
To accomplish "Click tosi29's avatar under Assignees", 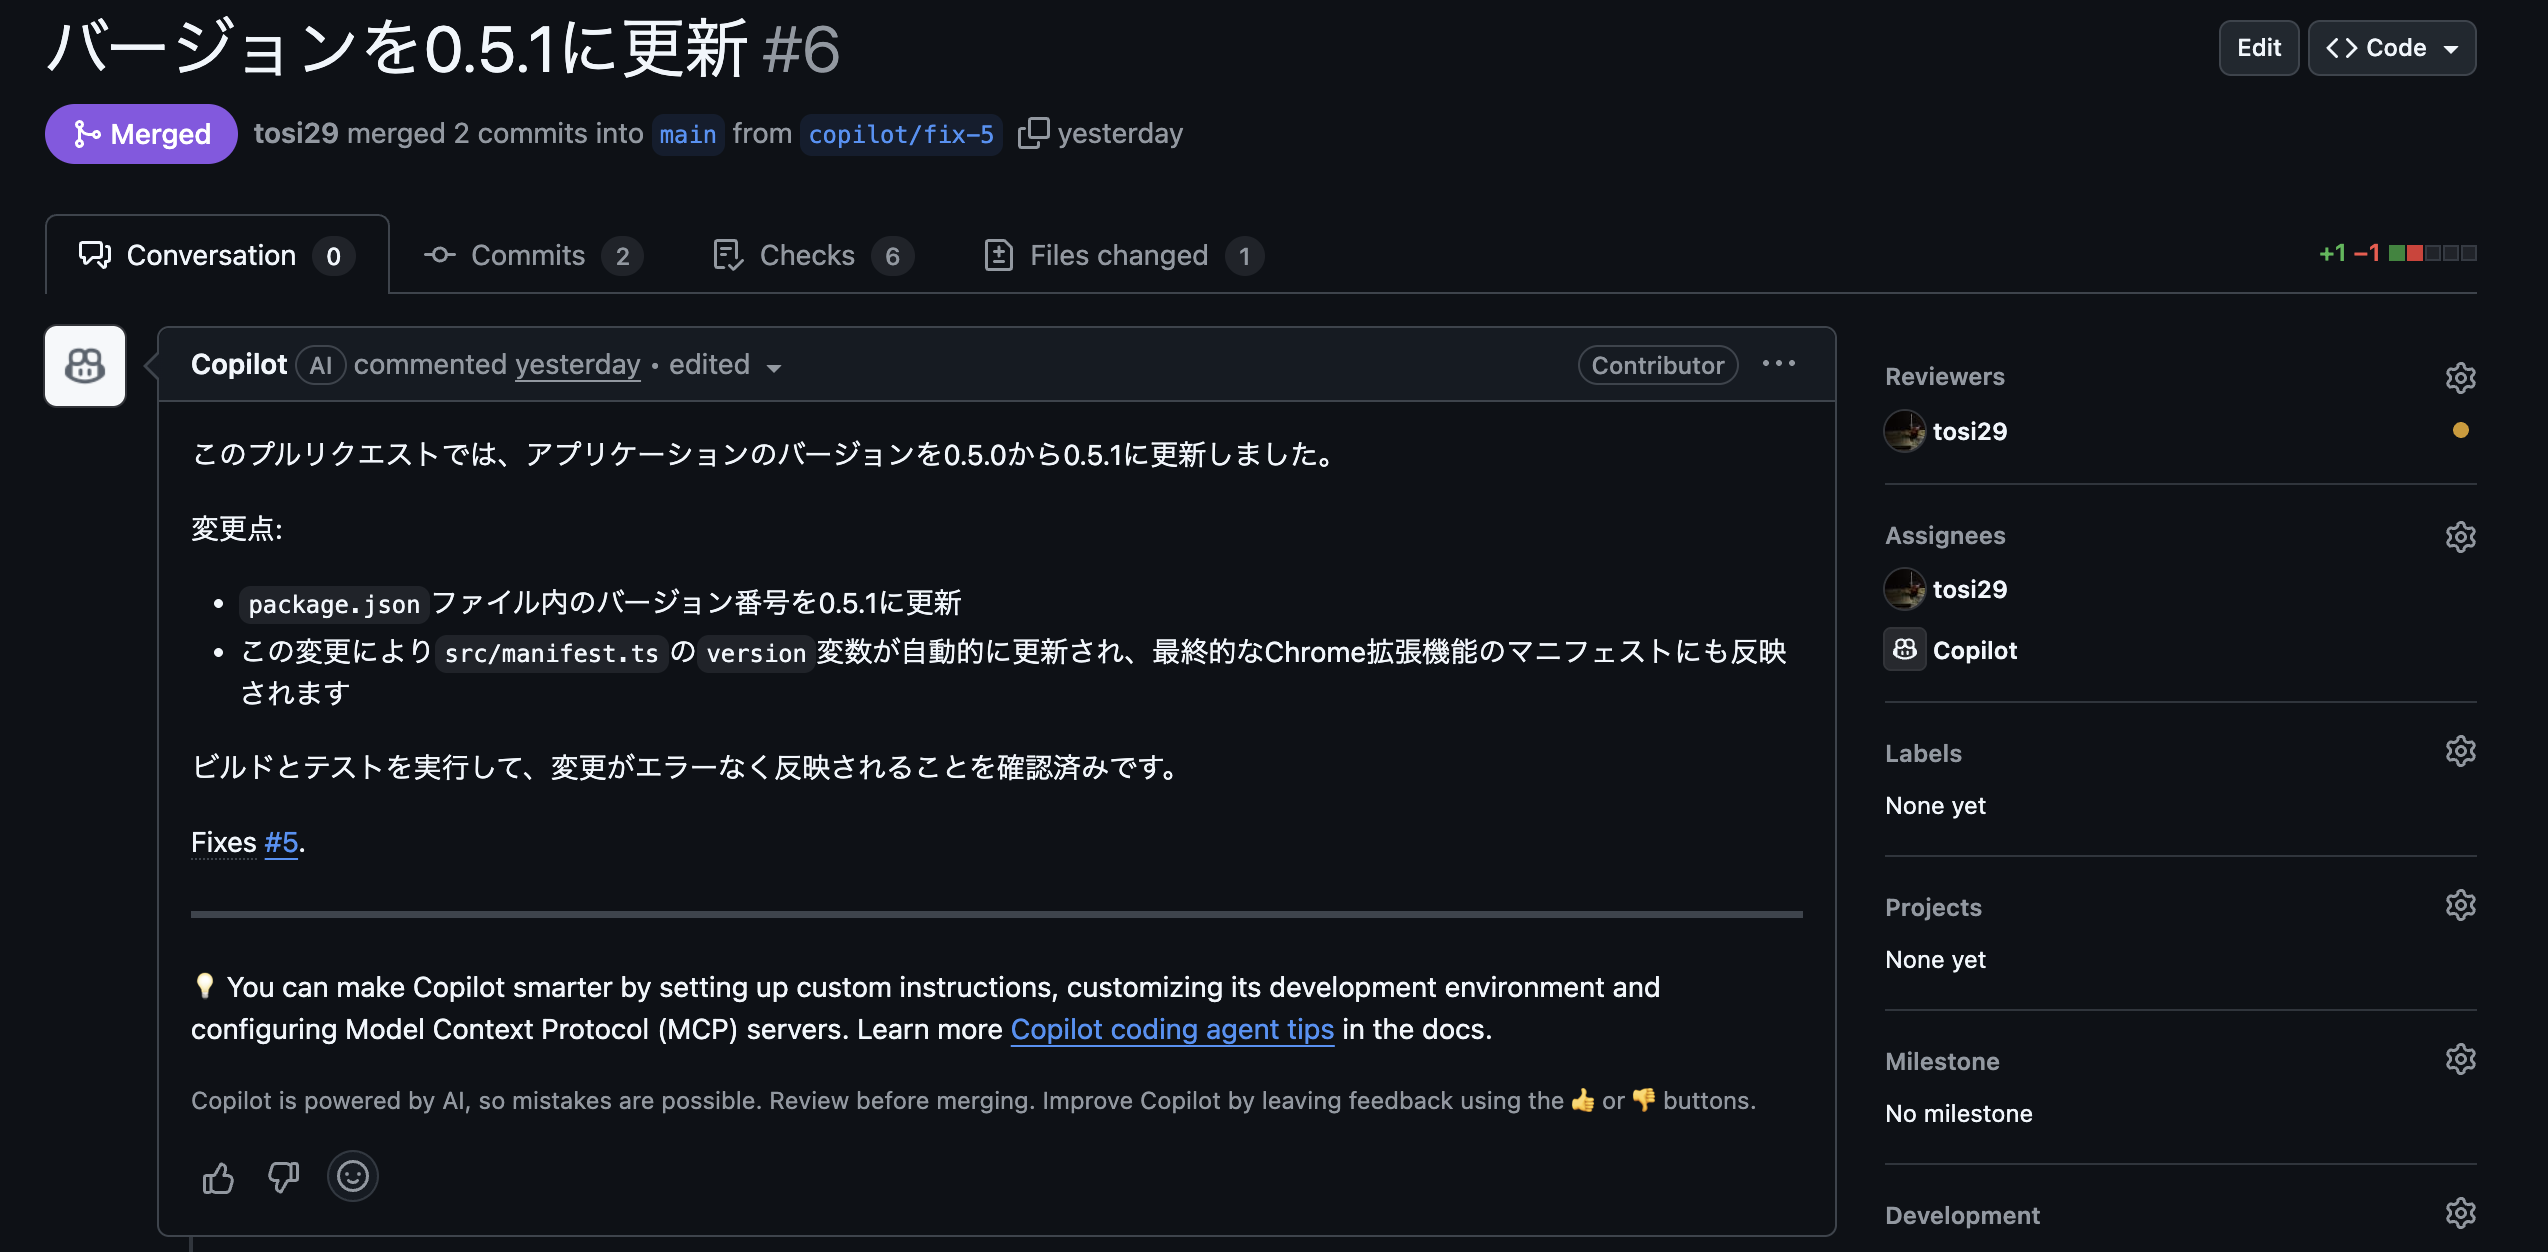I will 1904,589.
